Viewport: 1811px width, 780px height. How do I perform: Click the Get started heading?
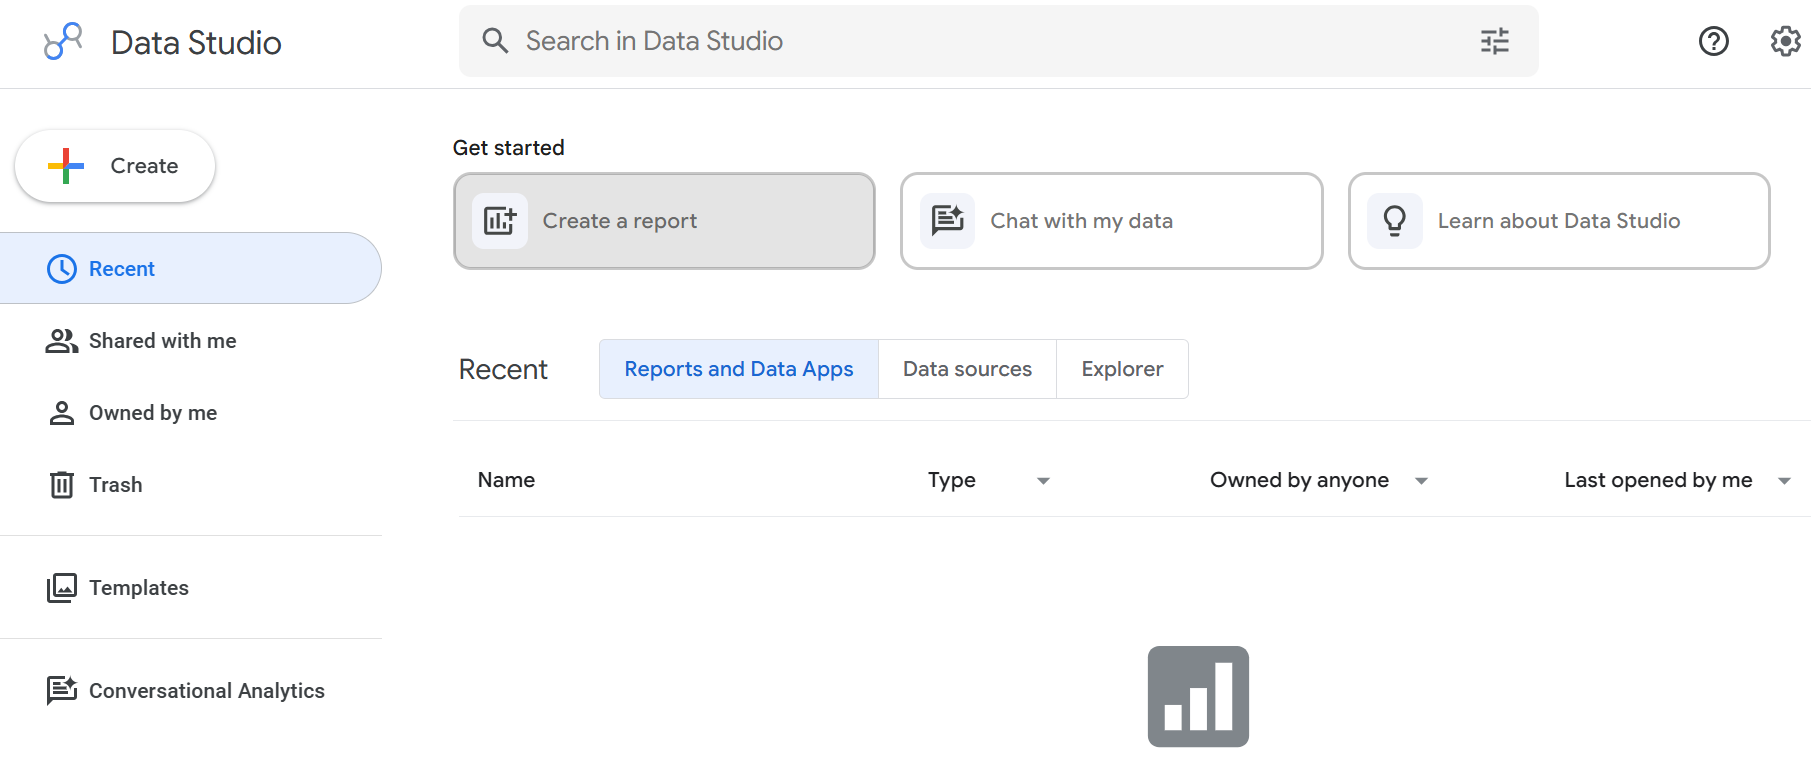pos(508,148)
